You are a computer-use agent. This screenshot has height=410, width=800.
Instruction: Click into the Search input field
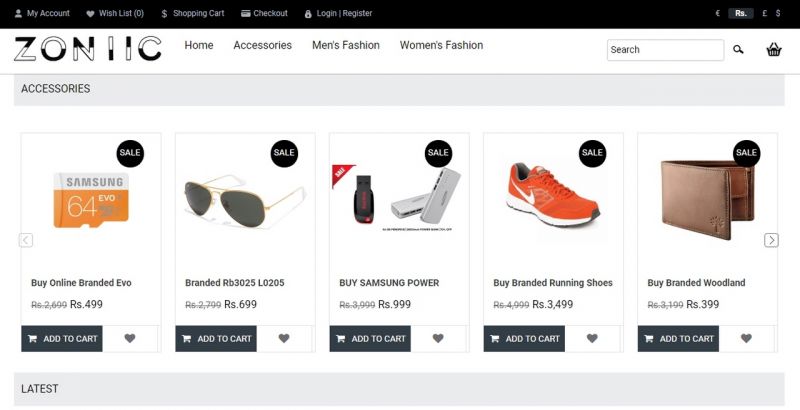(665, 49)
